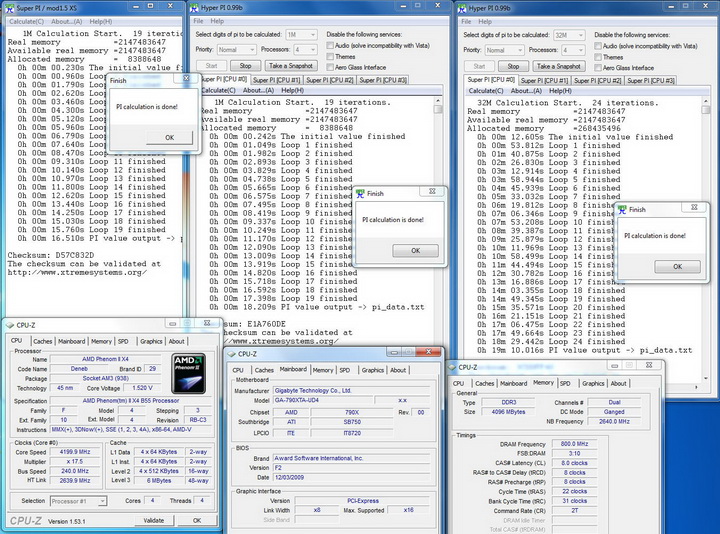Switch to Super PI [CPU #3] tab in 32M Hyper PI

651,80
